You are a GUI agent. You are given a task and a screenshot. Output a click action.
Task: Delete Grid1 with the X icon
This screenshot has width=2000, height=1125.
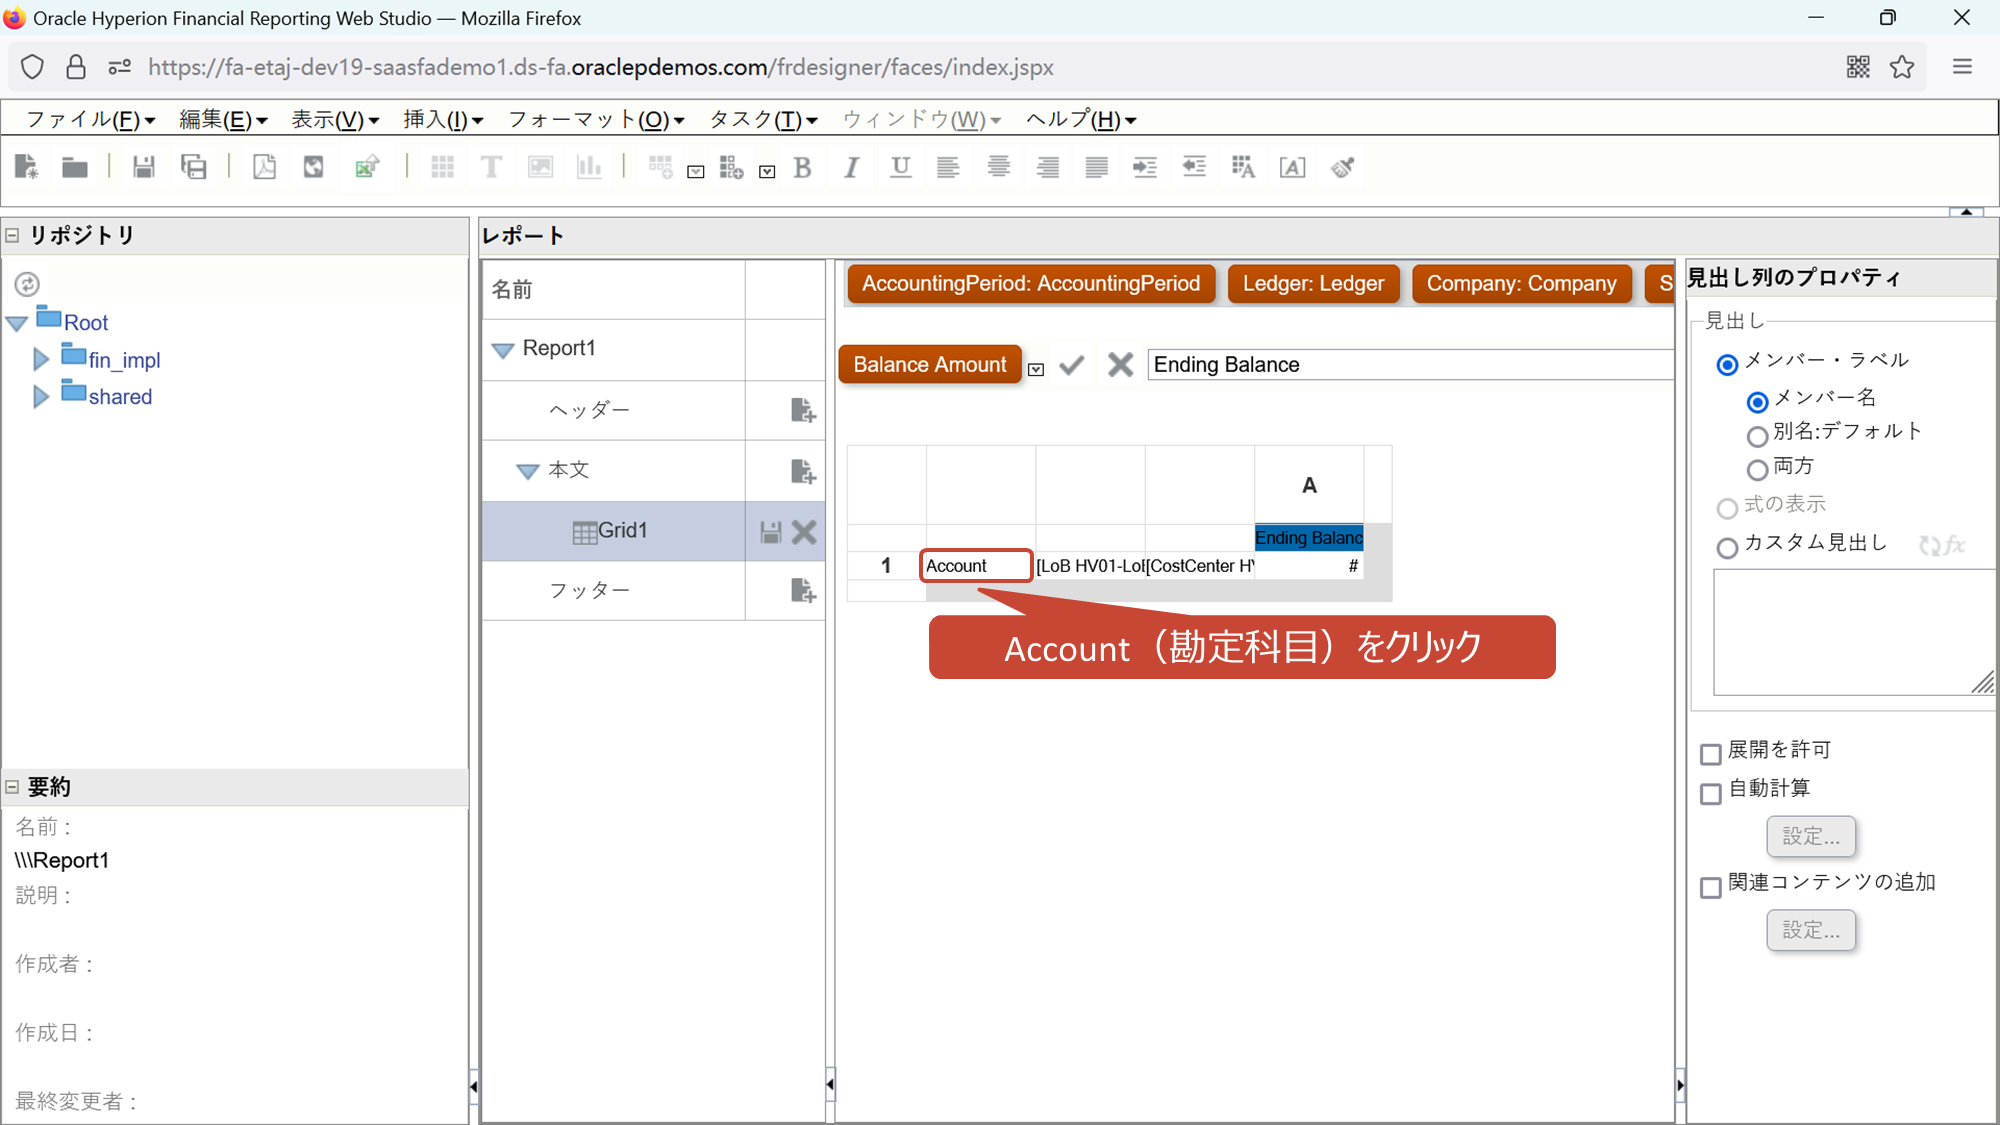point(804,532)
